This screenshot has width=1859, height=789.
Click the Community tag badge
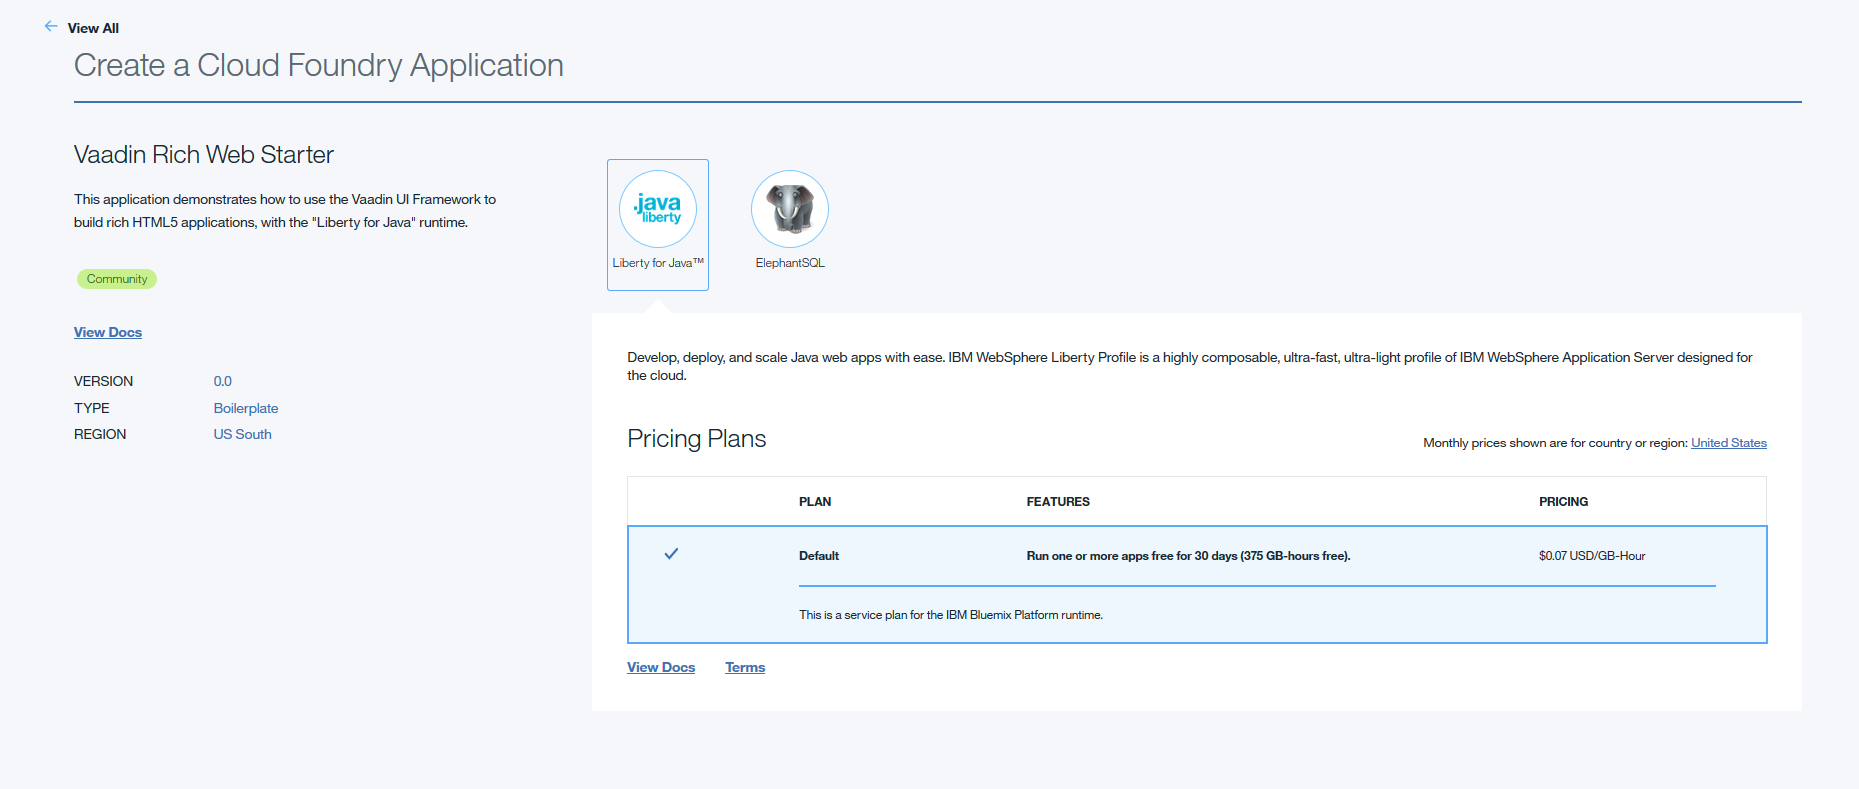117,279
